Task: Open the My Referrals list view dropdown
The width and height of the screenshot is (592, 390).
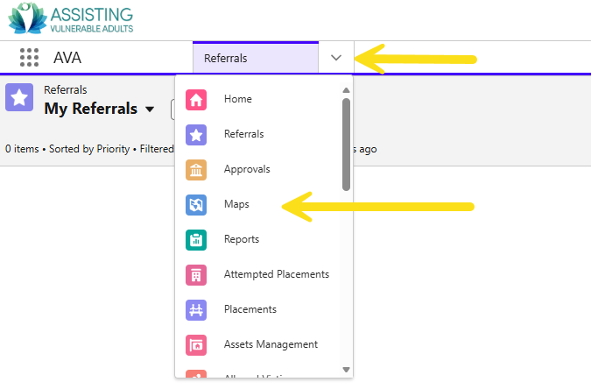Action: coord(150,109)
